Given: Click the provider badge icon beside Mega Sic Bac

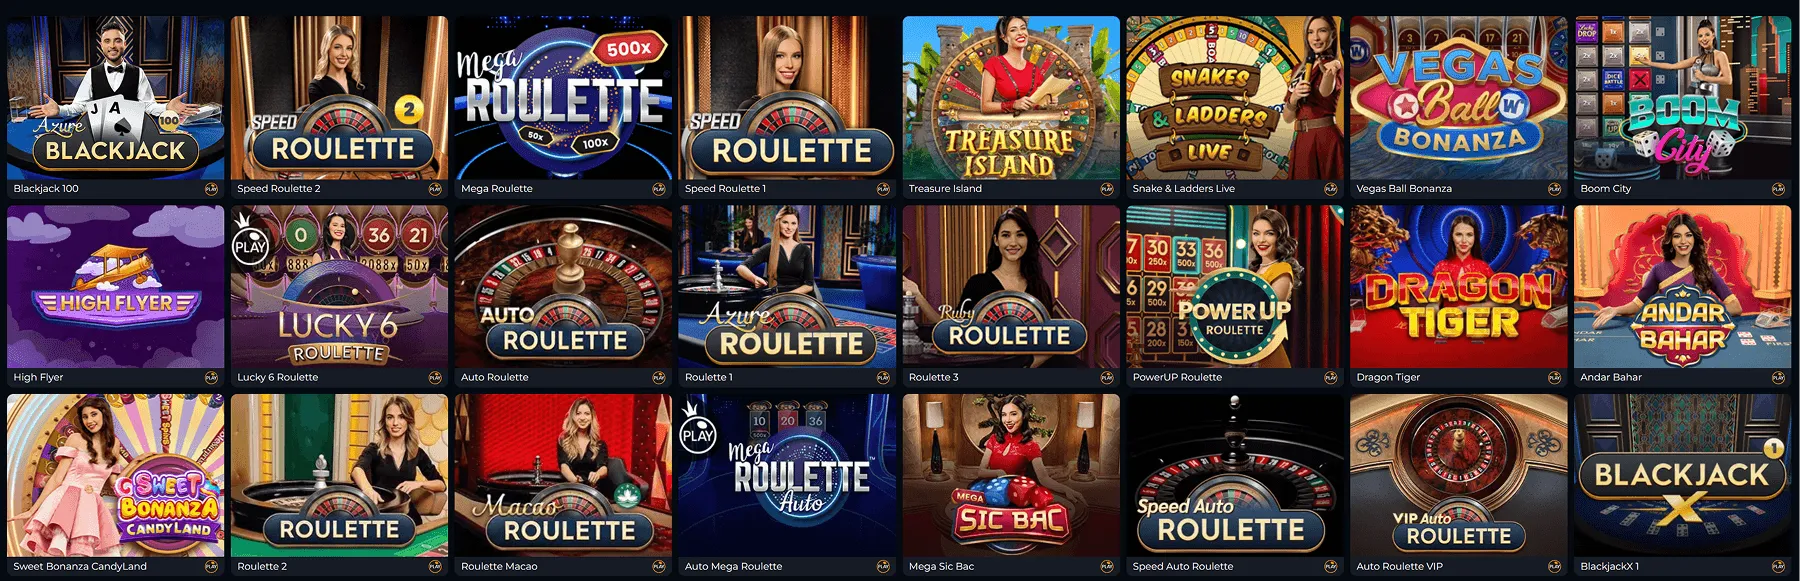Looking at the screenshot, I should tap(1107, 566).
